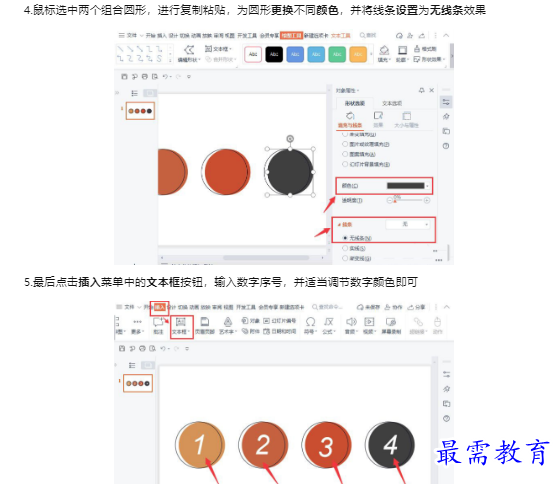The height and width of the screenshot is (484, 558).
Task: Open Size & Properties section icon
Action: (406, 116)
